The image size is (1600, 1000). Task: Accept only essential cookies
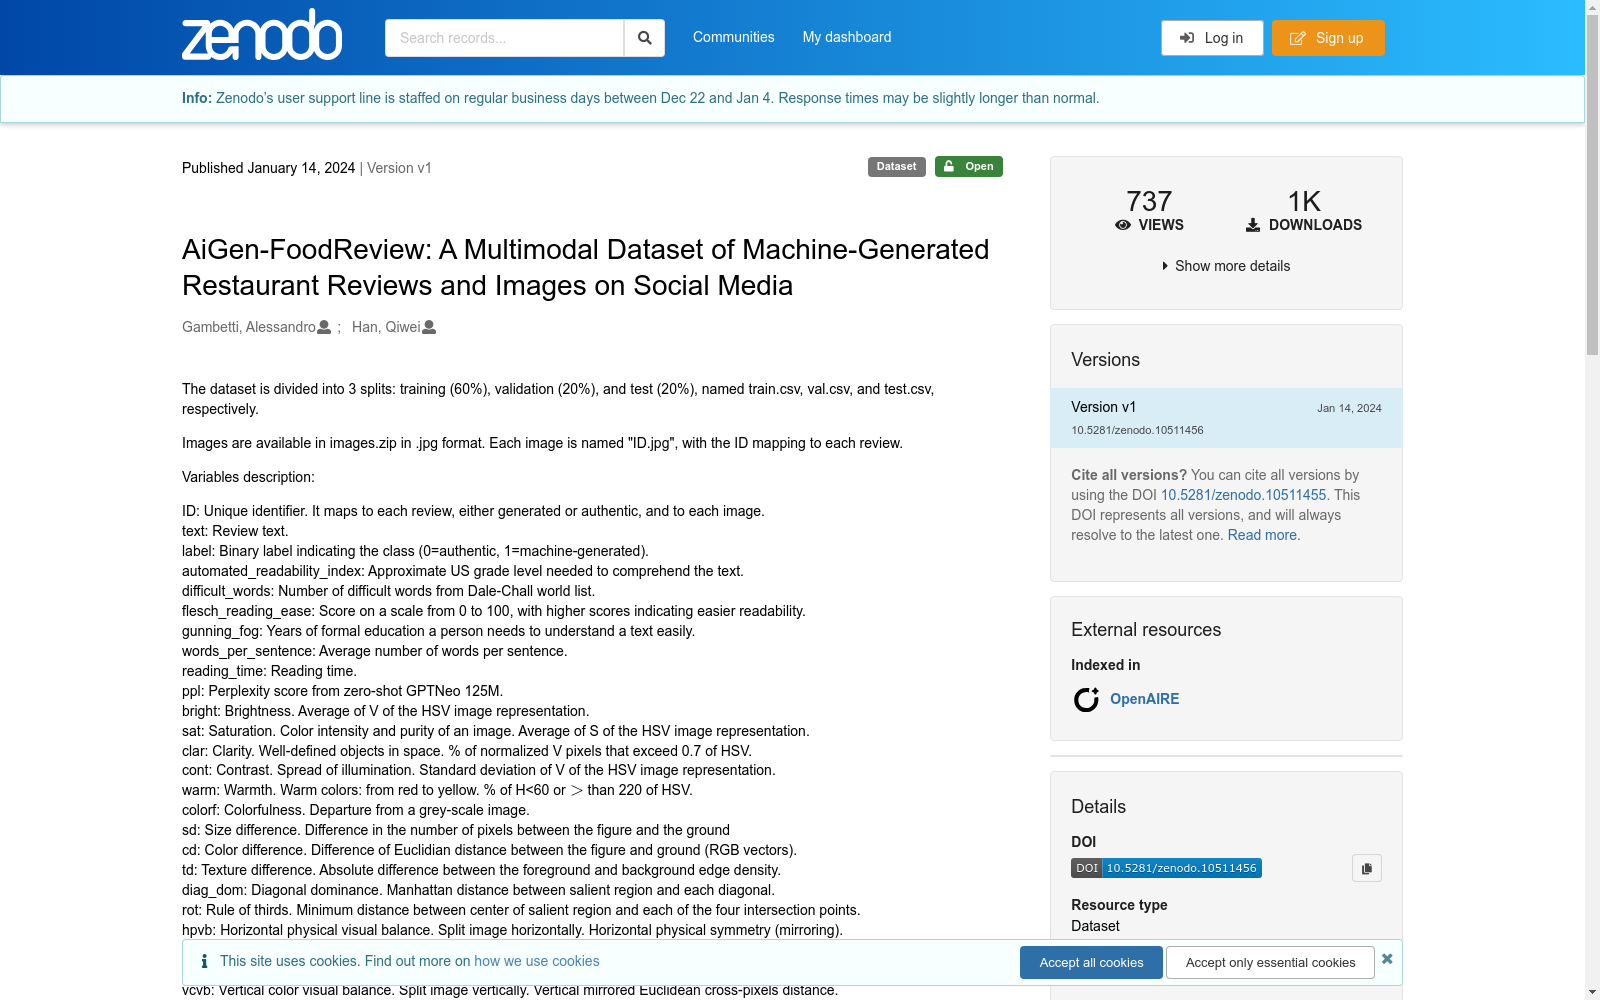pos(1271,962)
